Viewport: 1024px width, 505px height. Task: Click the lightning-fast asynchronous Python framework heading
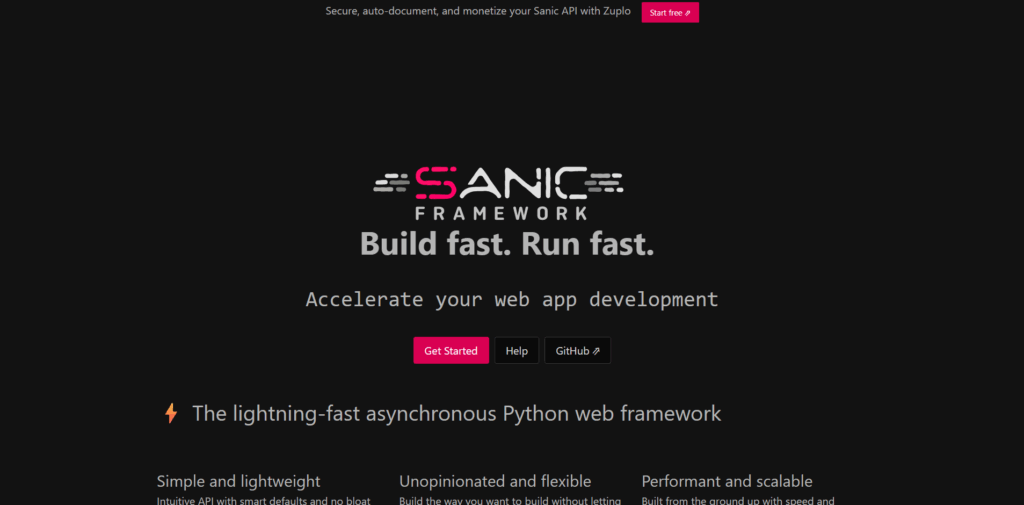(x=456, y=414)
